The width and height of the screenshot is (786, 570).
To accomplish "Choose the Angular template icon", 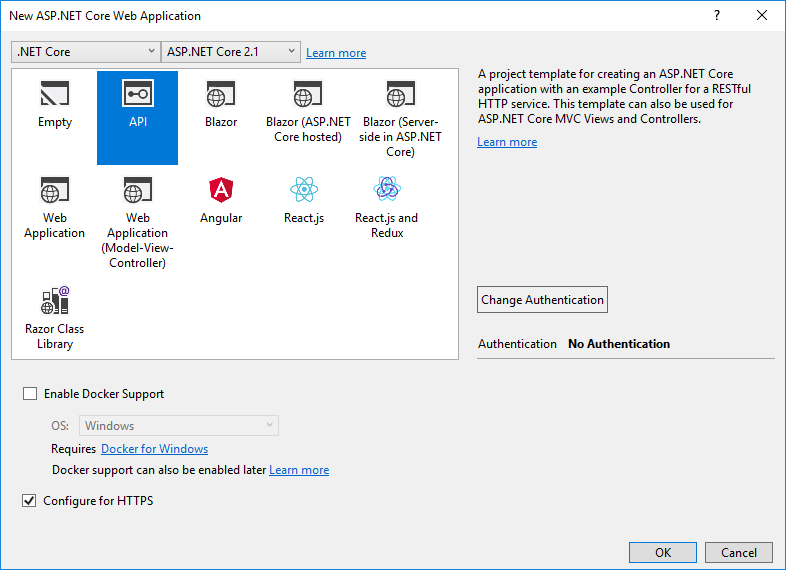I will click(x=221, y=189).
